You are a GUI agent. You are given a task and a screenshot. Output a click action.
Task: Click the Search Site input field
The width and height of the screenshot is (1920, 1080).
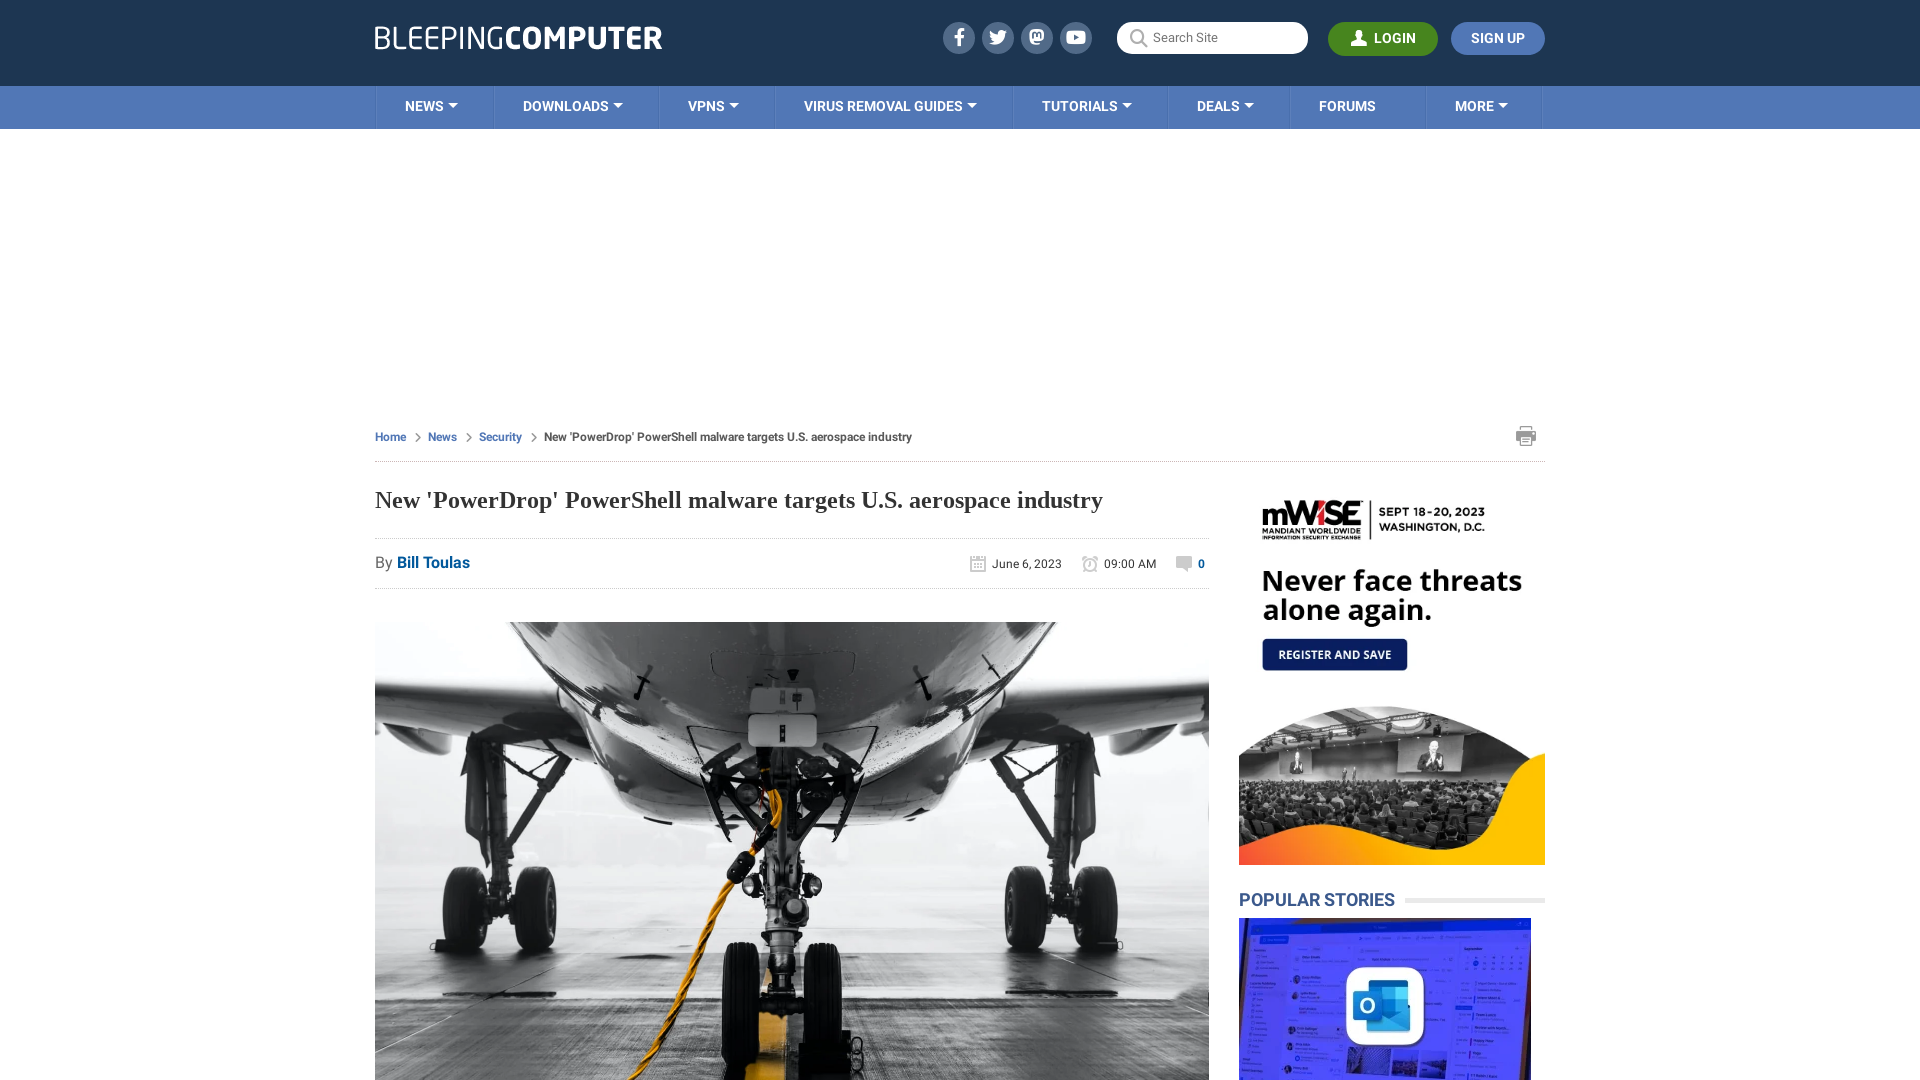tap(1211, 37)
